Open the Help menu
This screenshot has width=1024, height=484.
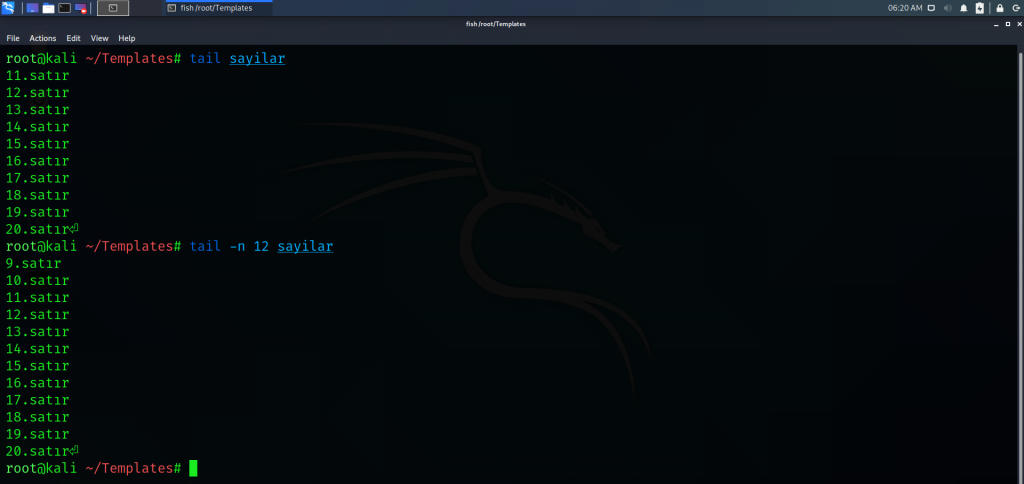[126, 38]
